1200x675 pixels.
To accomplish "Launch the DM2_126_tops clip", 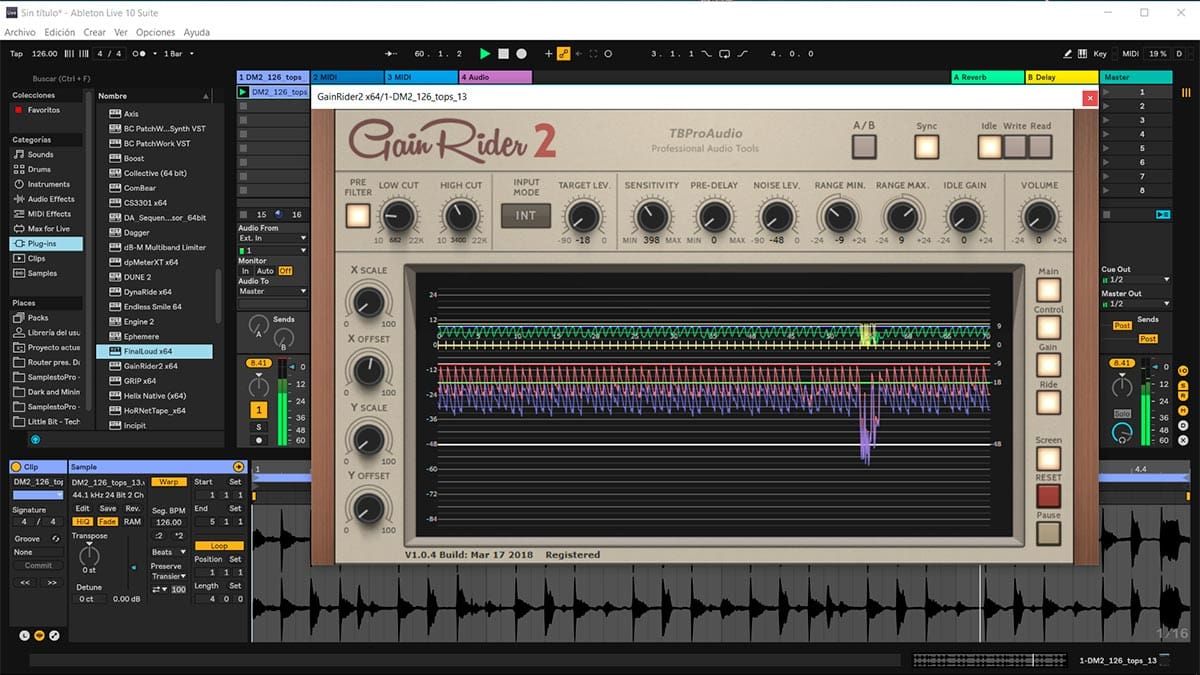I will 243,92.
